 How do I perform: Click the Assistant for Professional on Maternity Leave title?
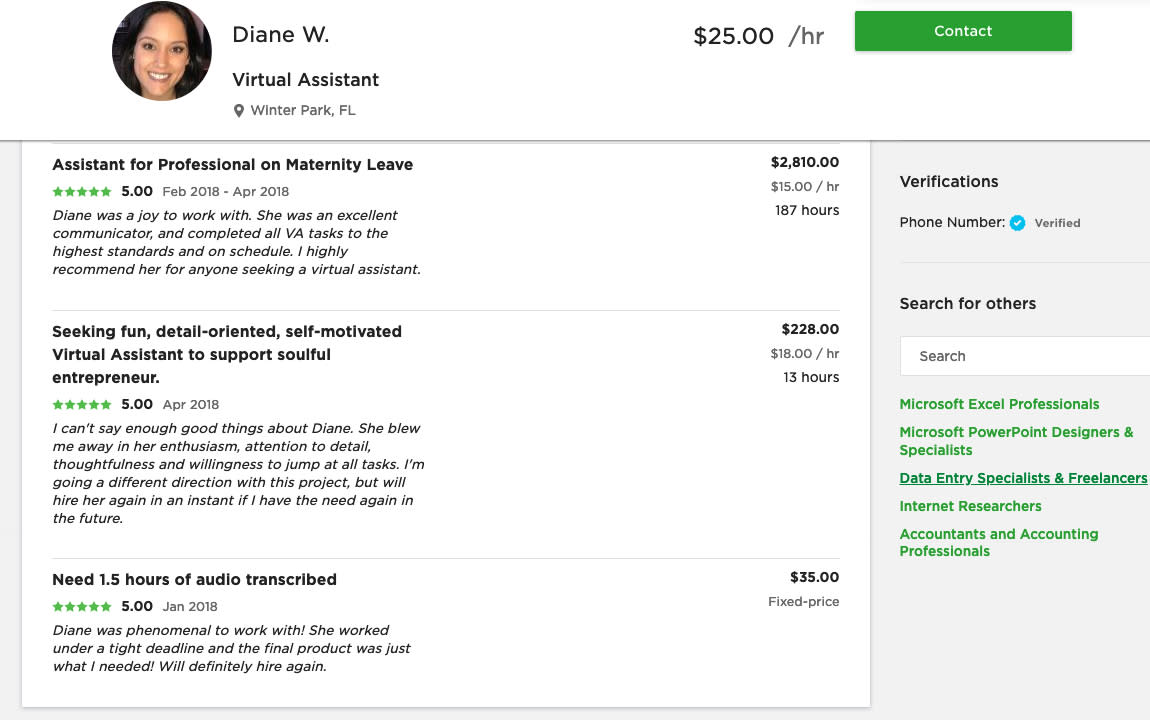tap(232, 165)
